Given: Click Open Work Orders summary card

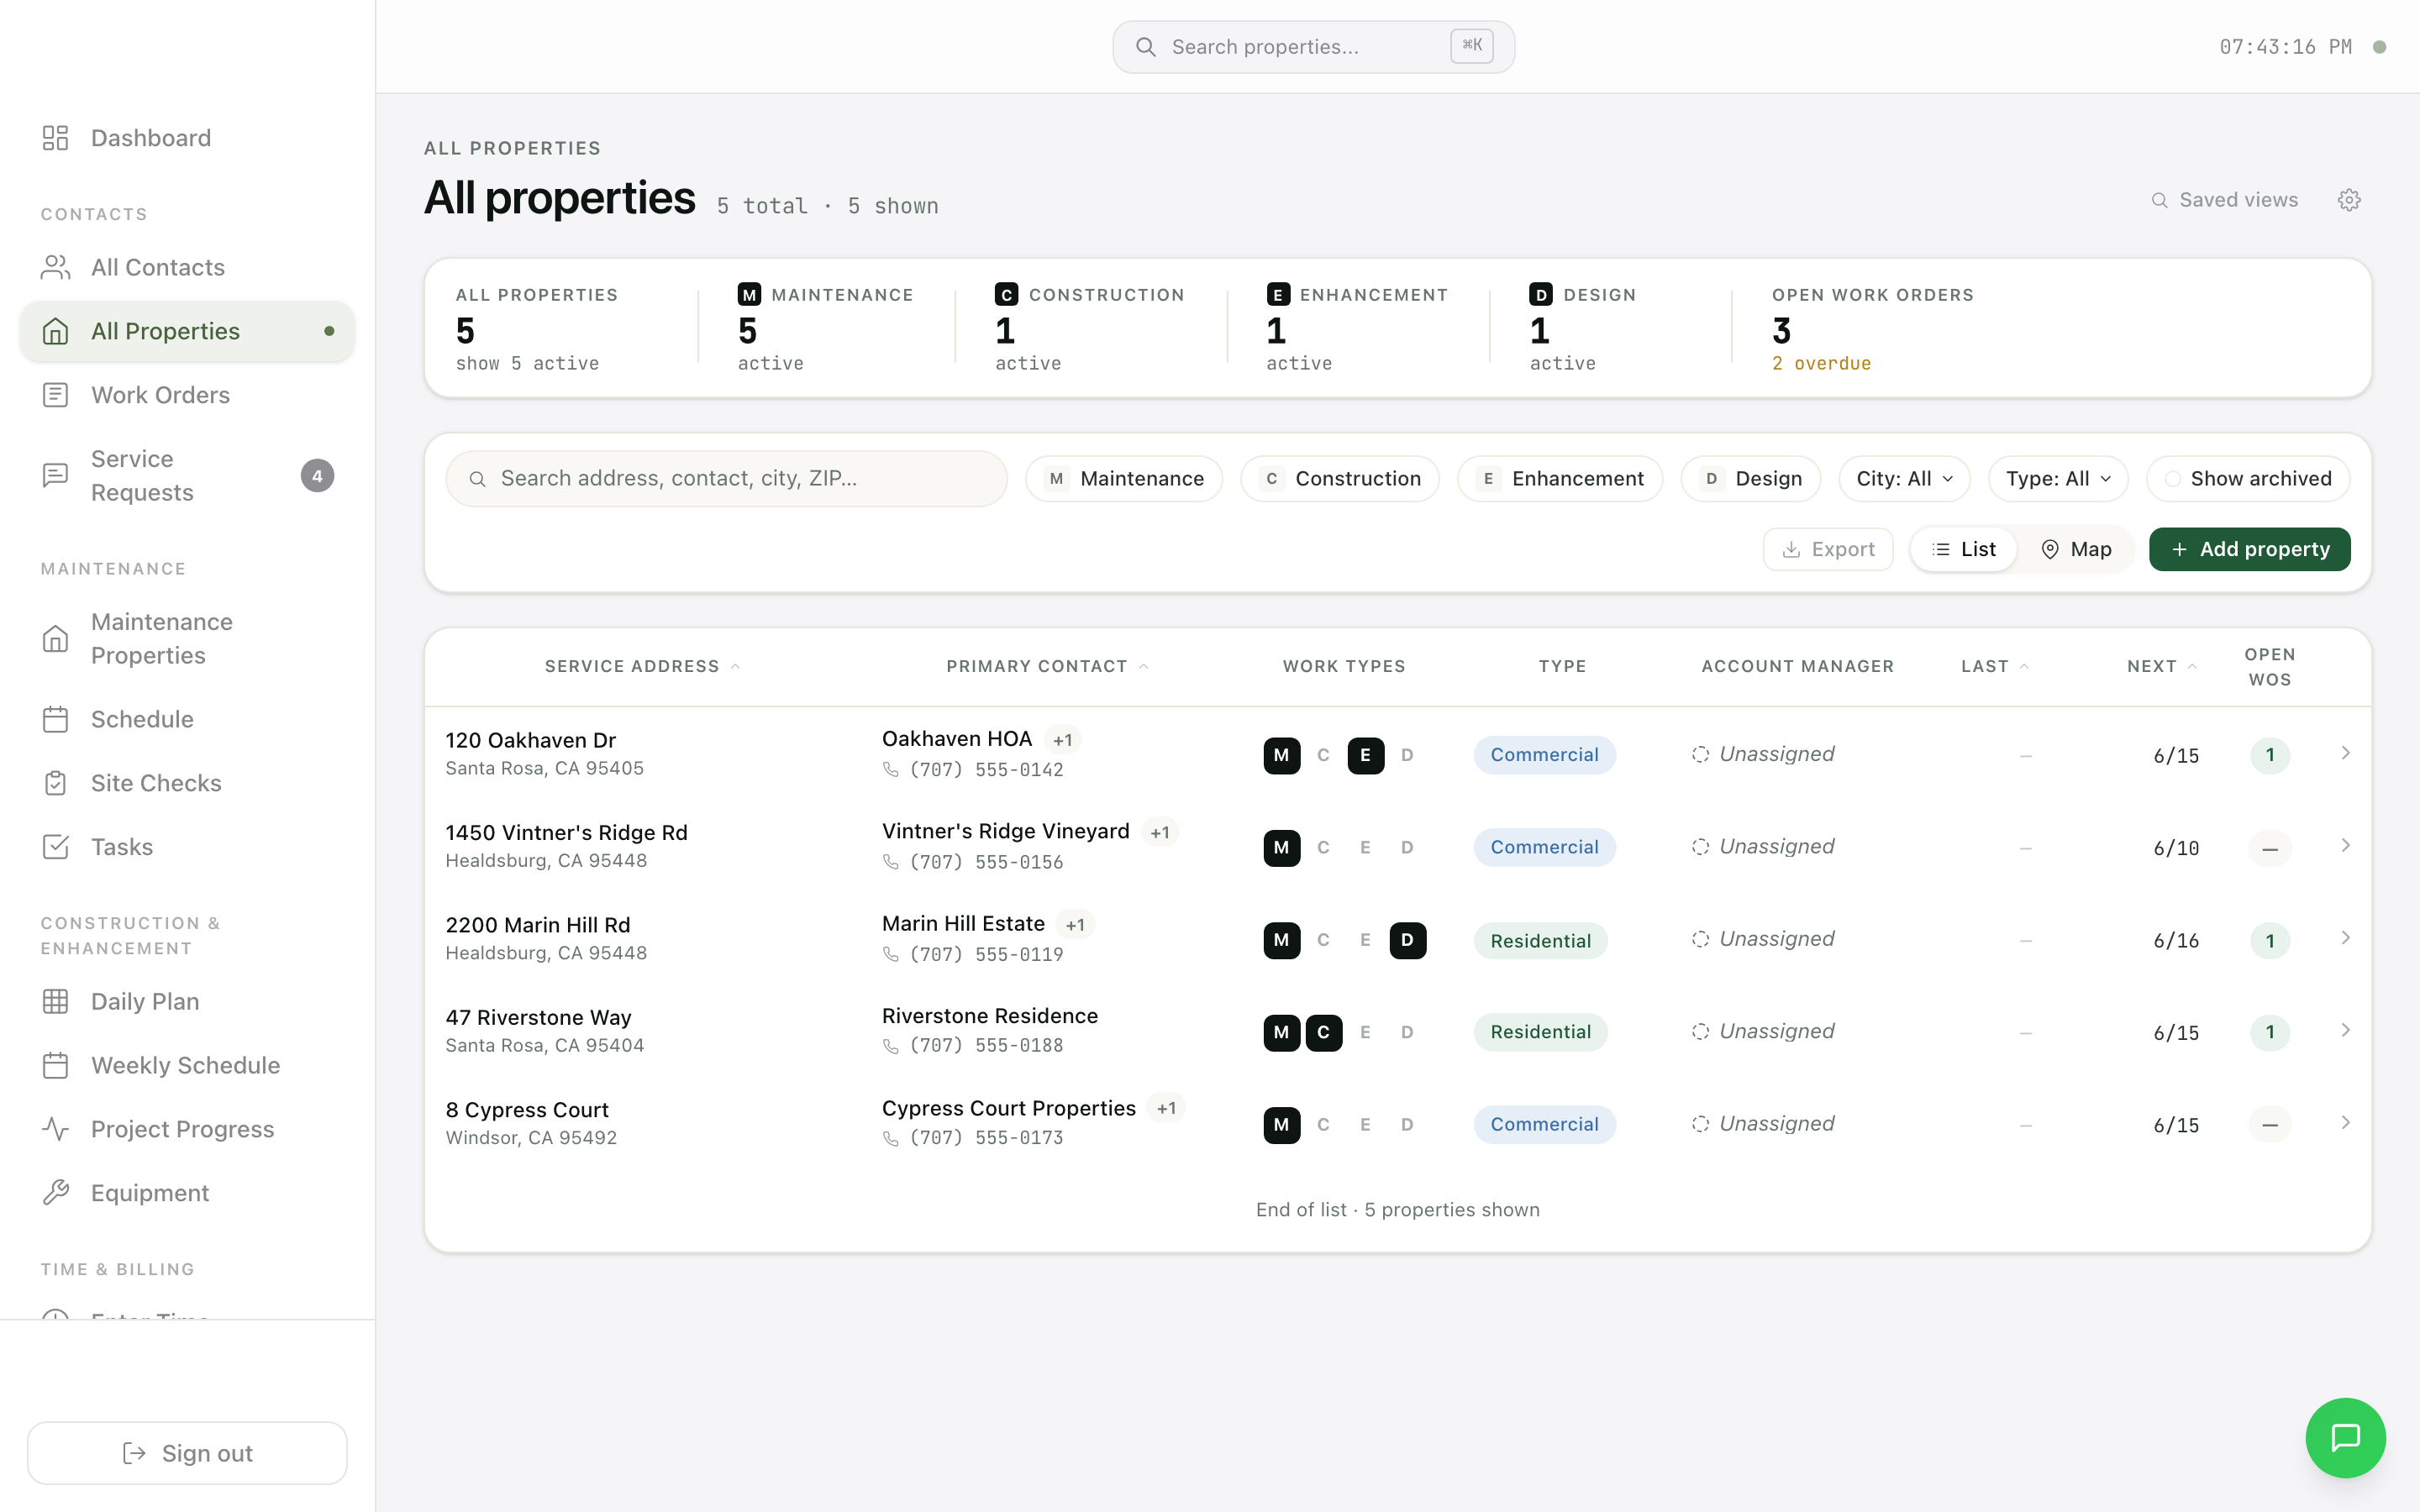Looking at the screenshot, I should coord(1872,328).
